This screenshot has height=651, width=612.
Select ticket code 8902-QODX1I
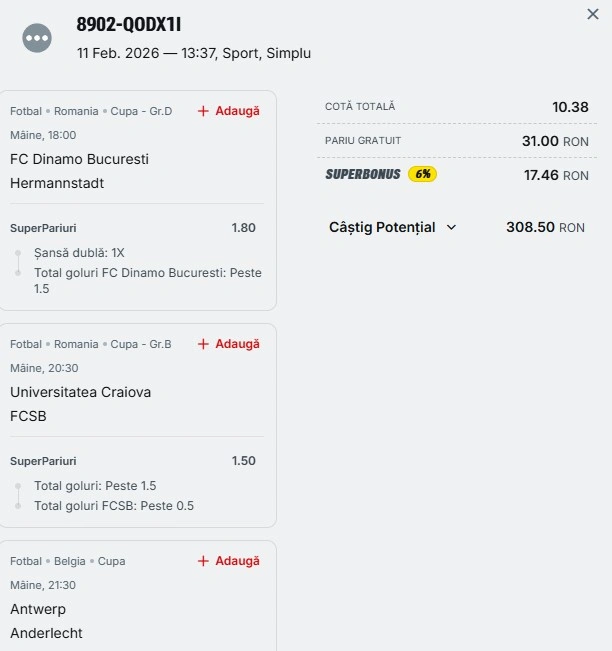[129, 25]
